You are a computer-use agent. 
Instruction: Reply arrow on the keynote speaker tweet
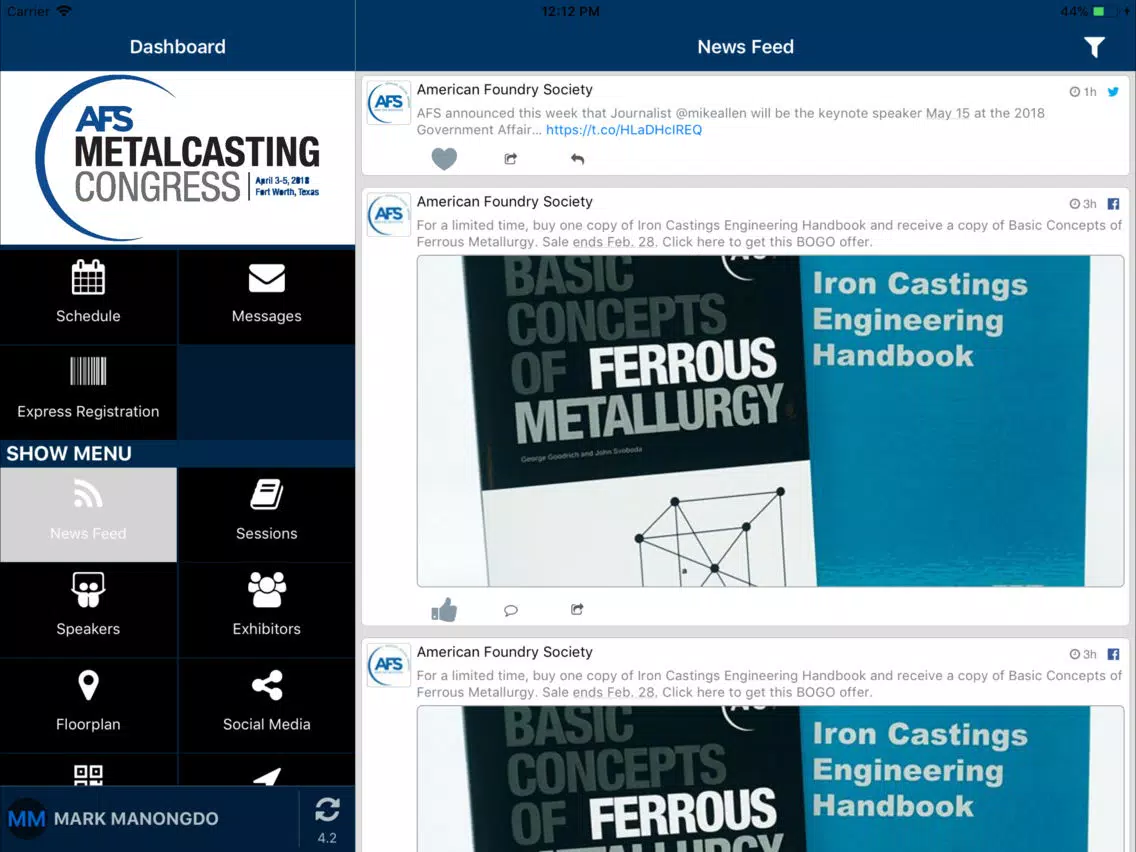click(577, 159)
